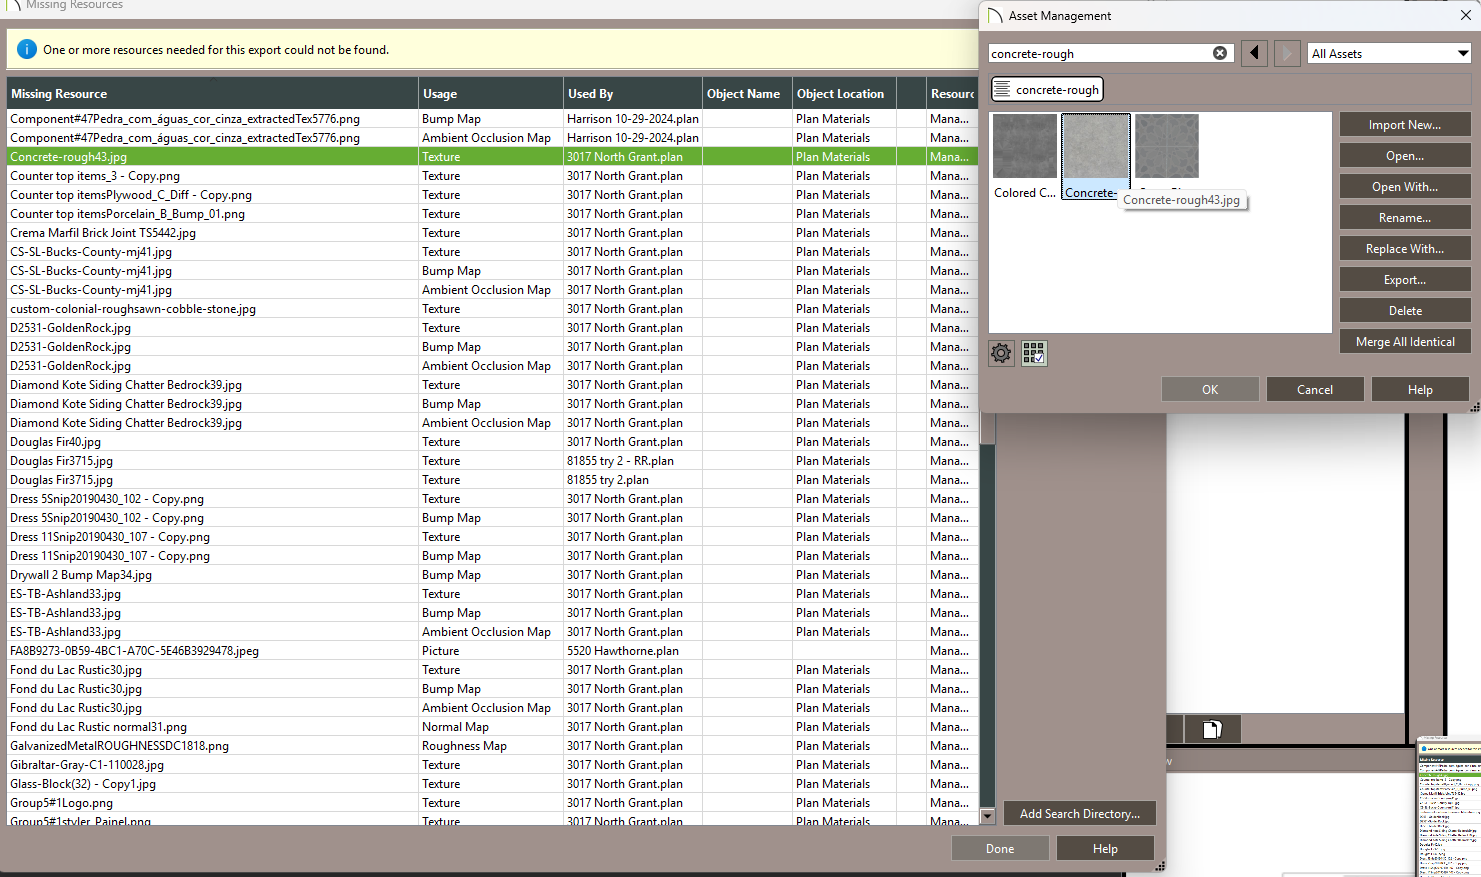Toggle the thumbnail grid view icon

[x=1034, y=353]
